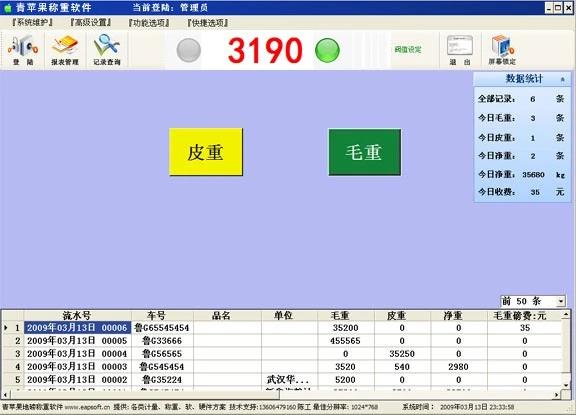Collapse the 数据统计 statistics panel
This screenshot has height=415, width=576.
(x=562, y=79)
